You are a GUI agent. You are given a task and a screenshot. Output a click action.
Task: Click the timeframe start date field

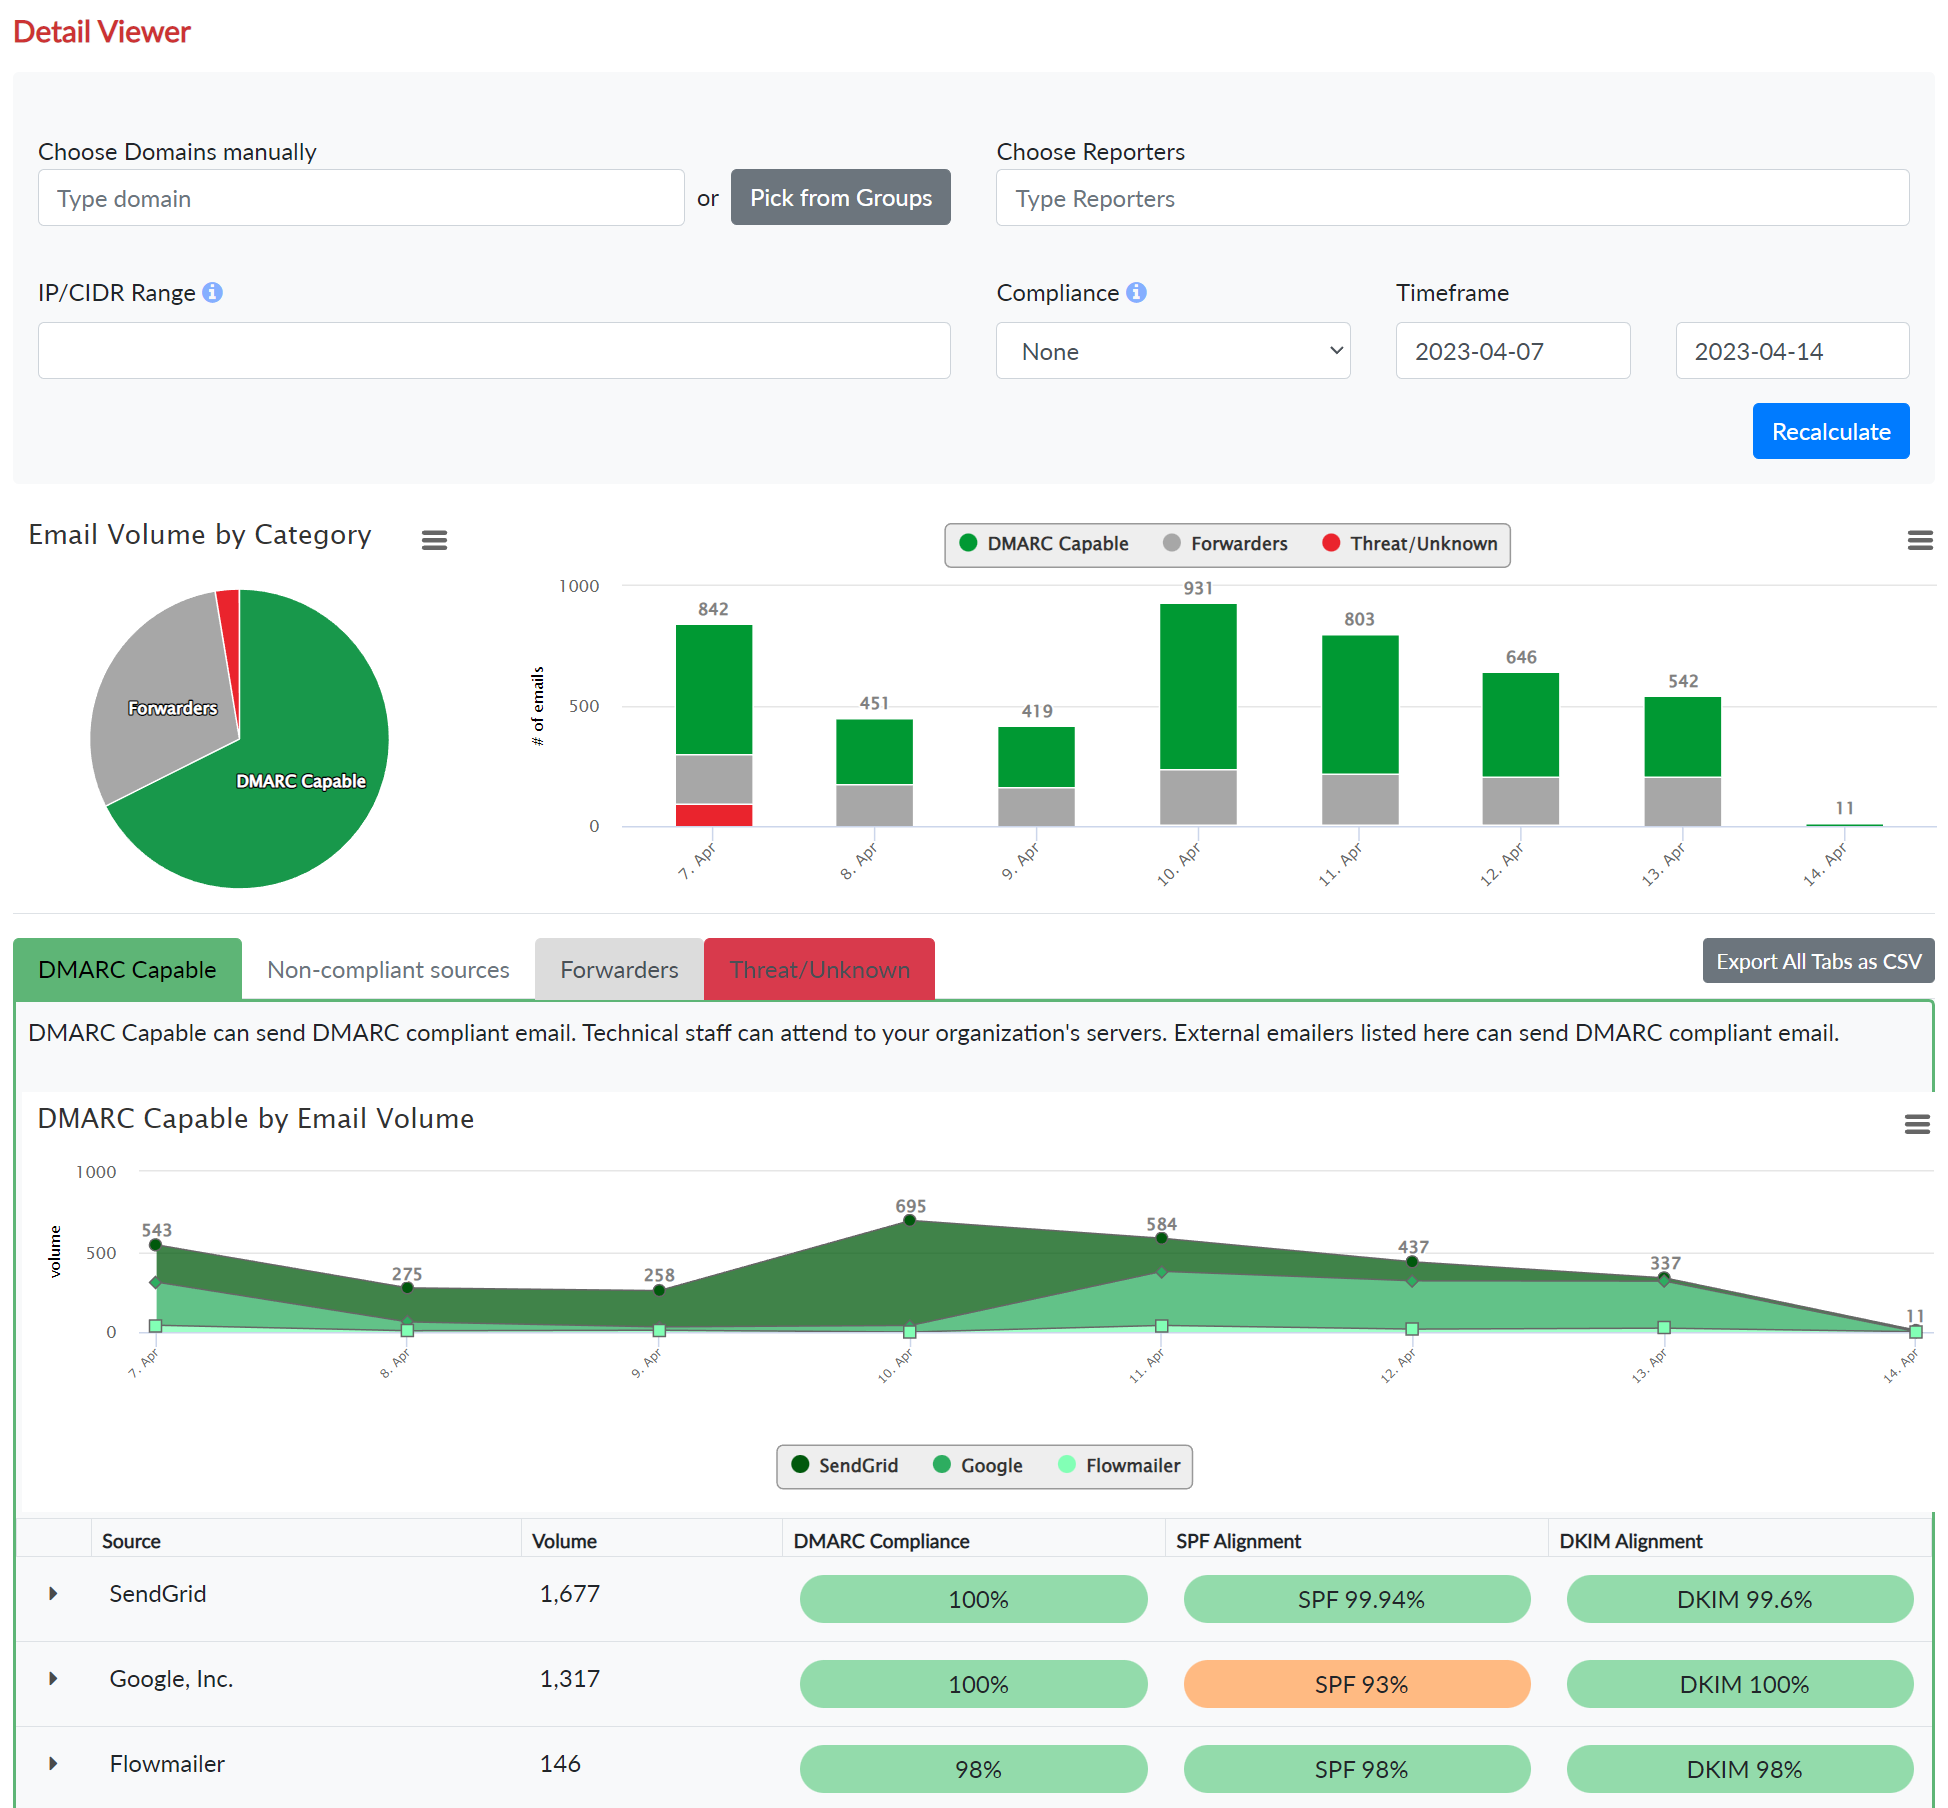click(x=1512, y=351)
